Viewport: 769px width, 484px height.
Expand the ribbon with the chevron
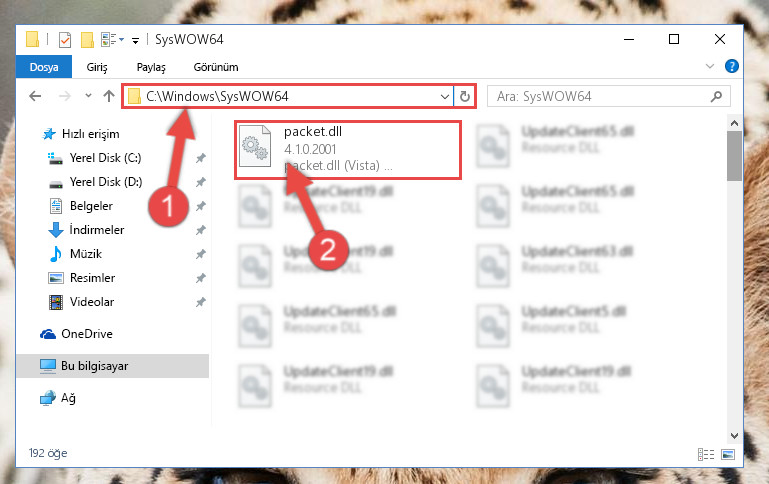click(709, 66)
